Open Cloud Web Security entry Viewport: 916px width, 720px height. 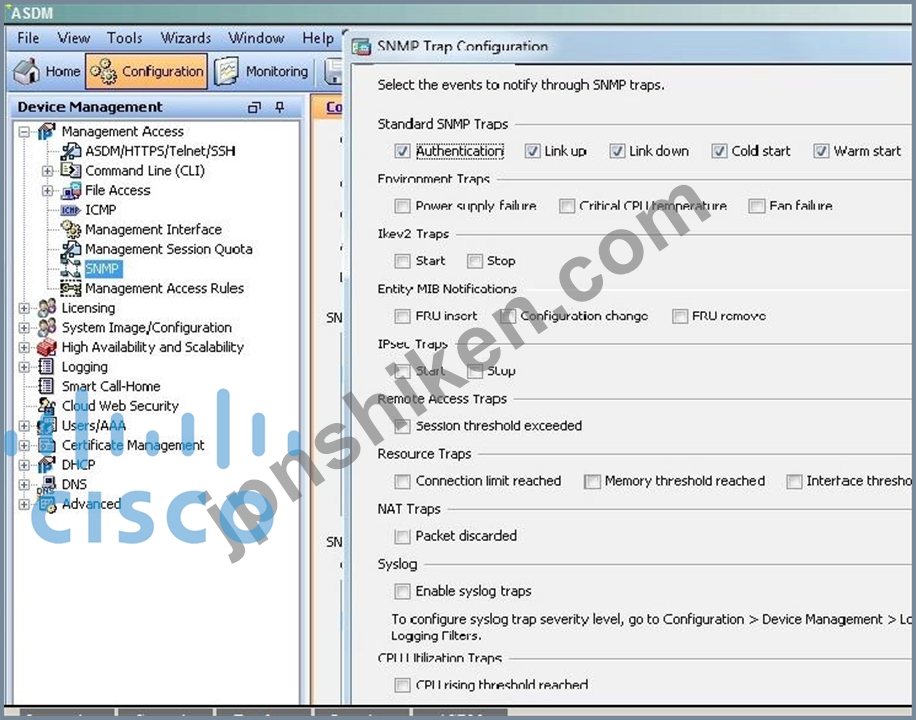(x=120, y=406)
